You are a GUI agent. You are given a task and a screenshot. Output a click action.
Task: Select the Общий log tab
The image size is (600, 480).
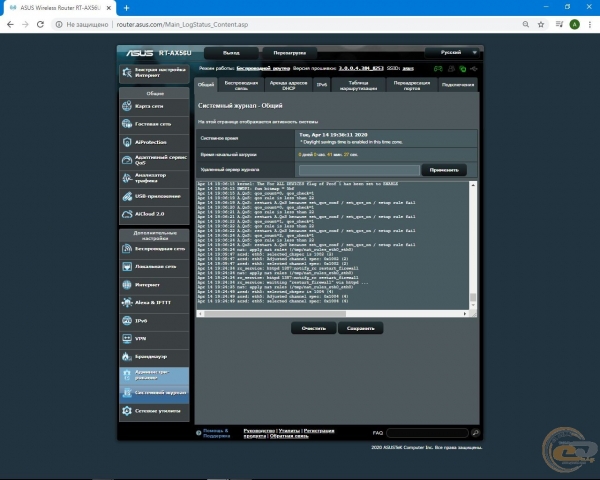[x=206, y=85]
